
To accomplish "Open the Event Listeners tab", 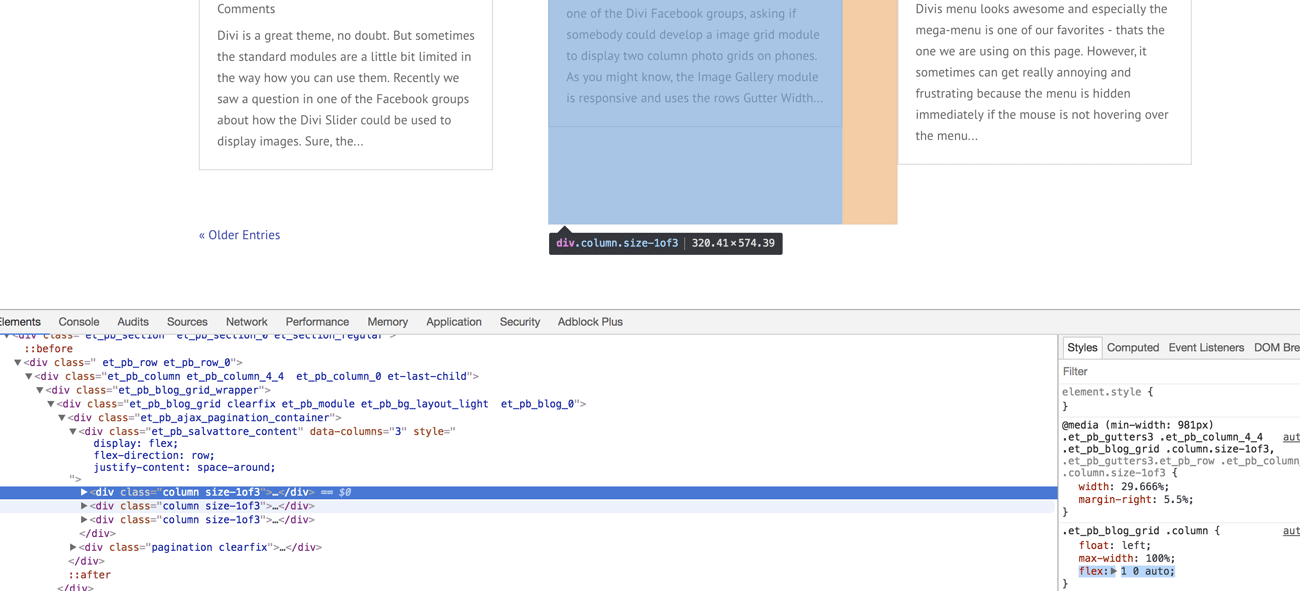I will click(x=1206, y=348).
